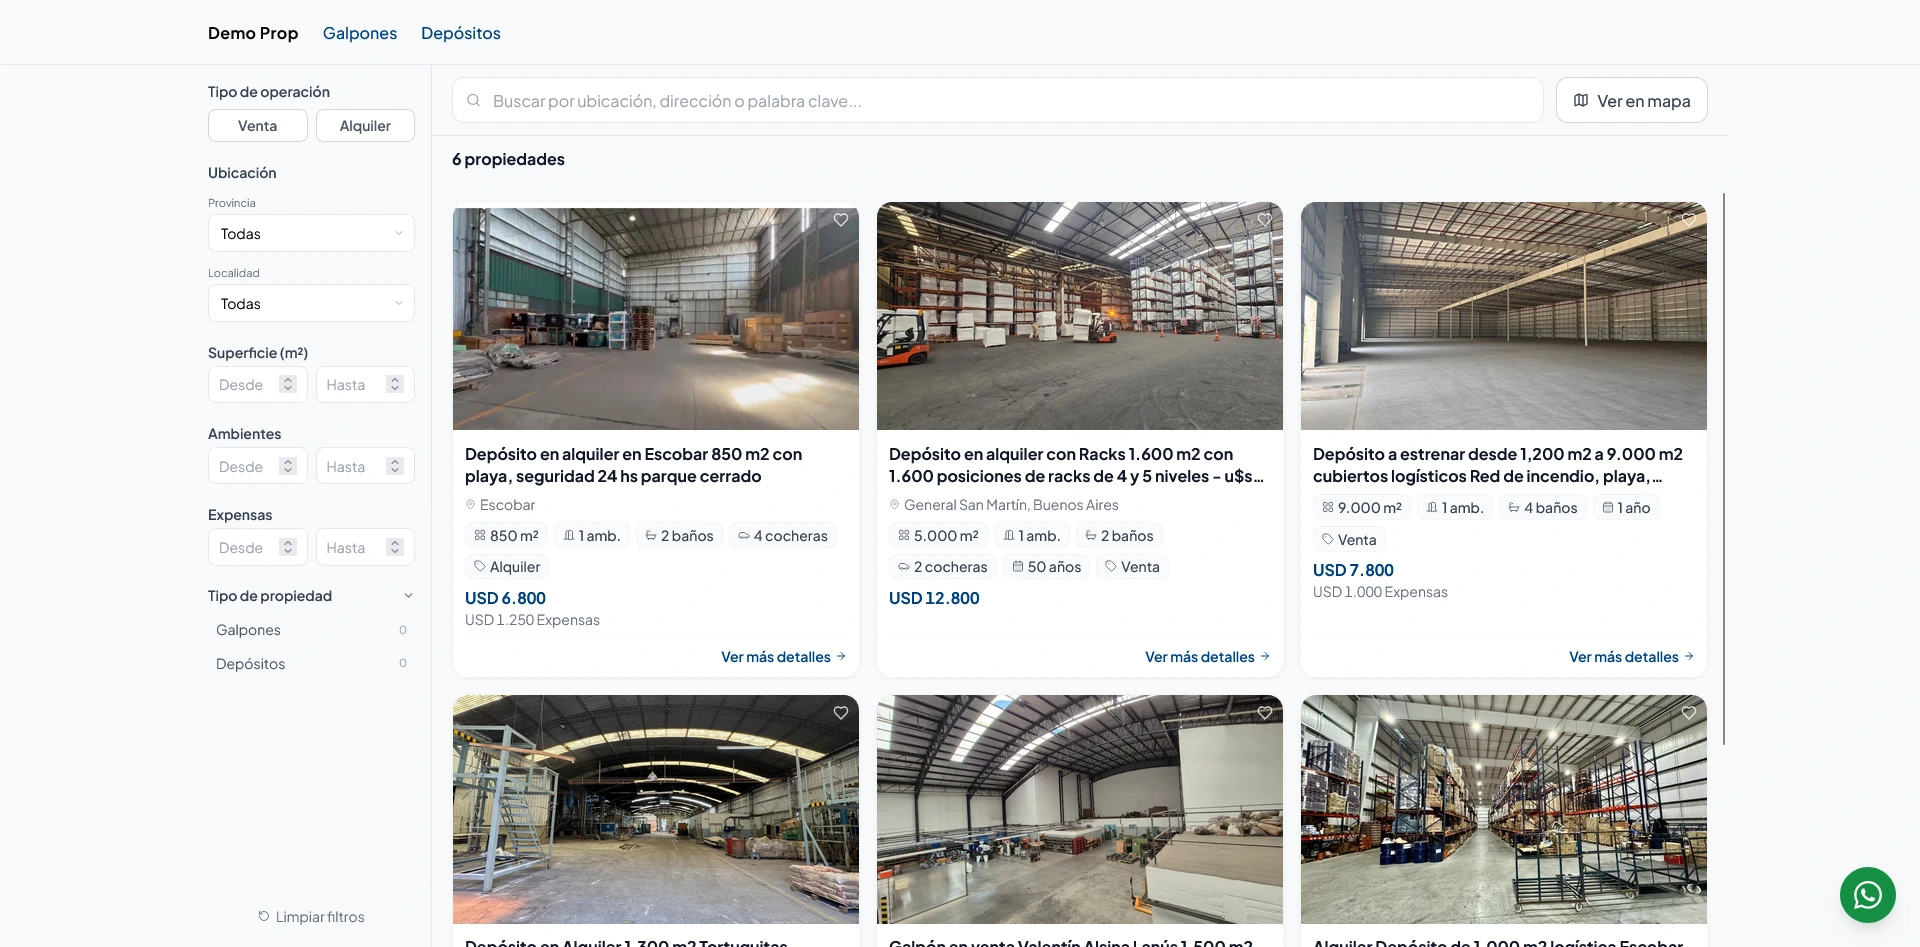Click the 1 año badge
1920x947 pixels.
1626,508
